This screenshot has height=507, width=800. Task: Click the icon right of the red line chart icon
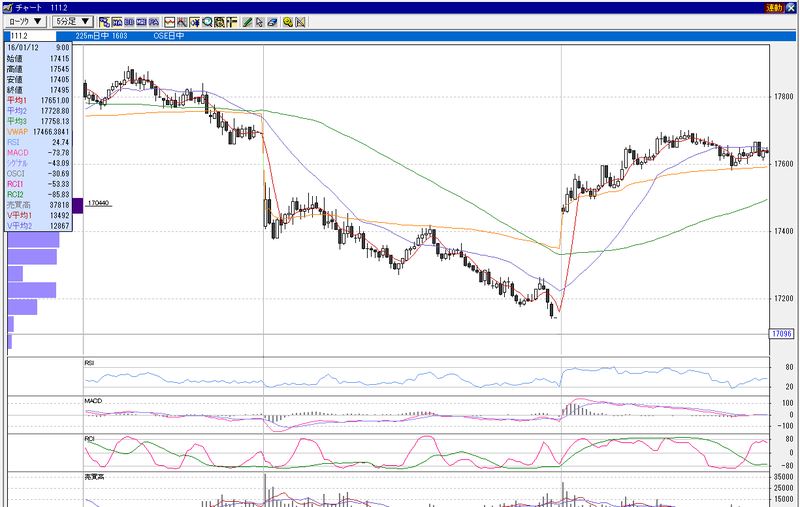pyautogui.click(x=182, y=22)
